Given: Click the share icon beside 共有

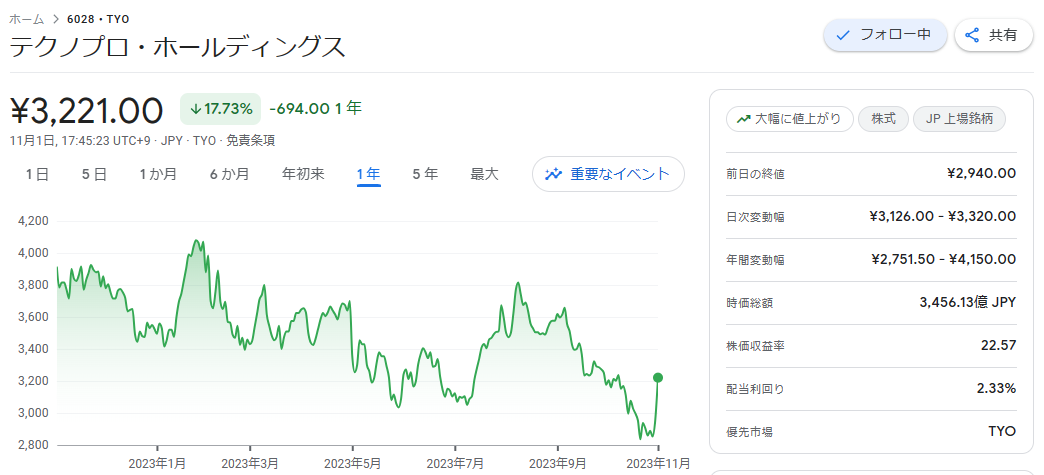Looking at the screenshot, I should pyautogui.click(x=972, y=35).
